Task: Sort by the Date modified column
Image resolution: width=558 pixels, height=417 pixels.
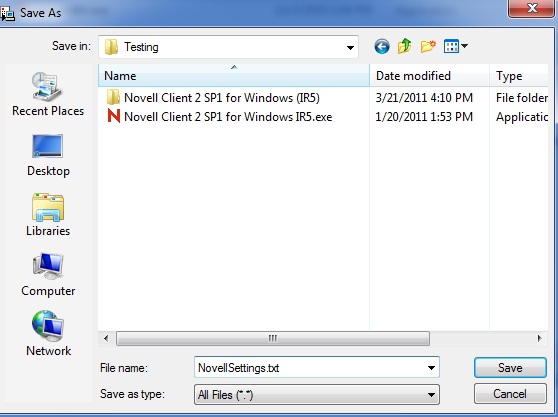Action: point(430,76)
